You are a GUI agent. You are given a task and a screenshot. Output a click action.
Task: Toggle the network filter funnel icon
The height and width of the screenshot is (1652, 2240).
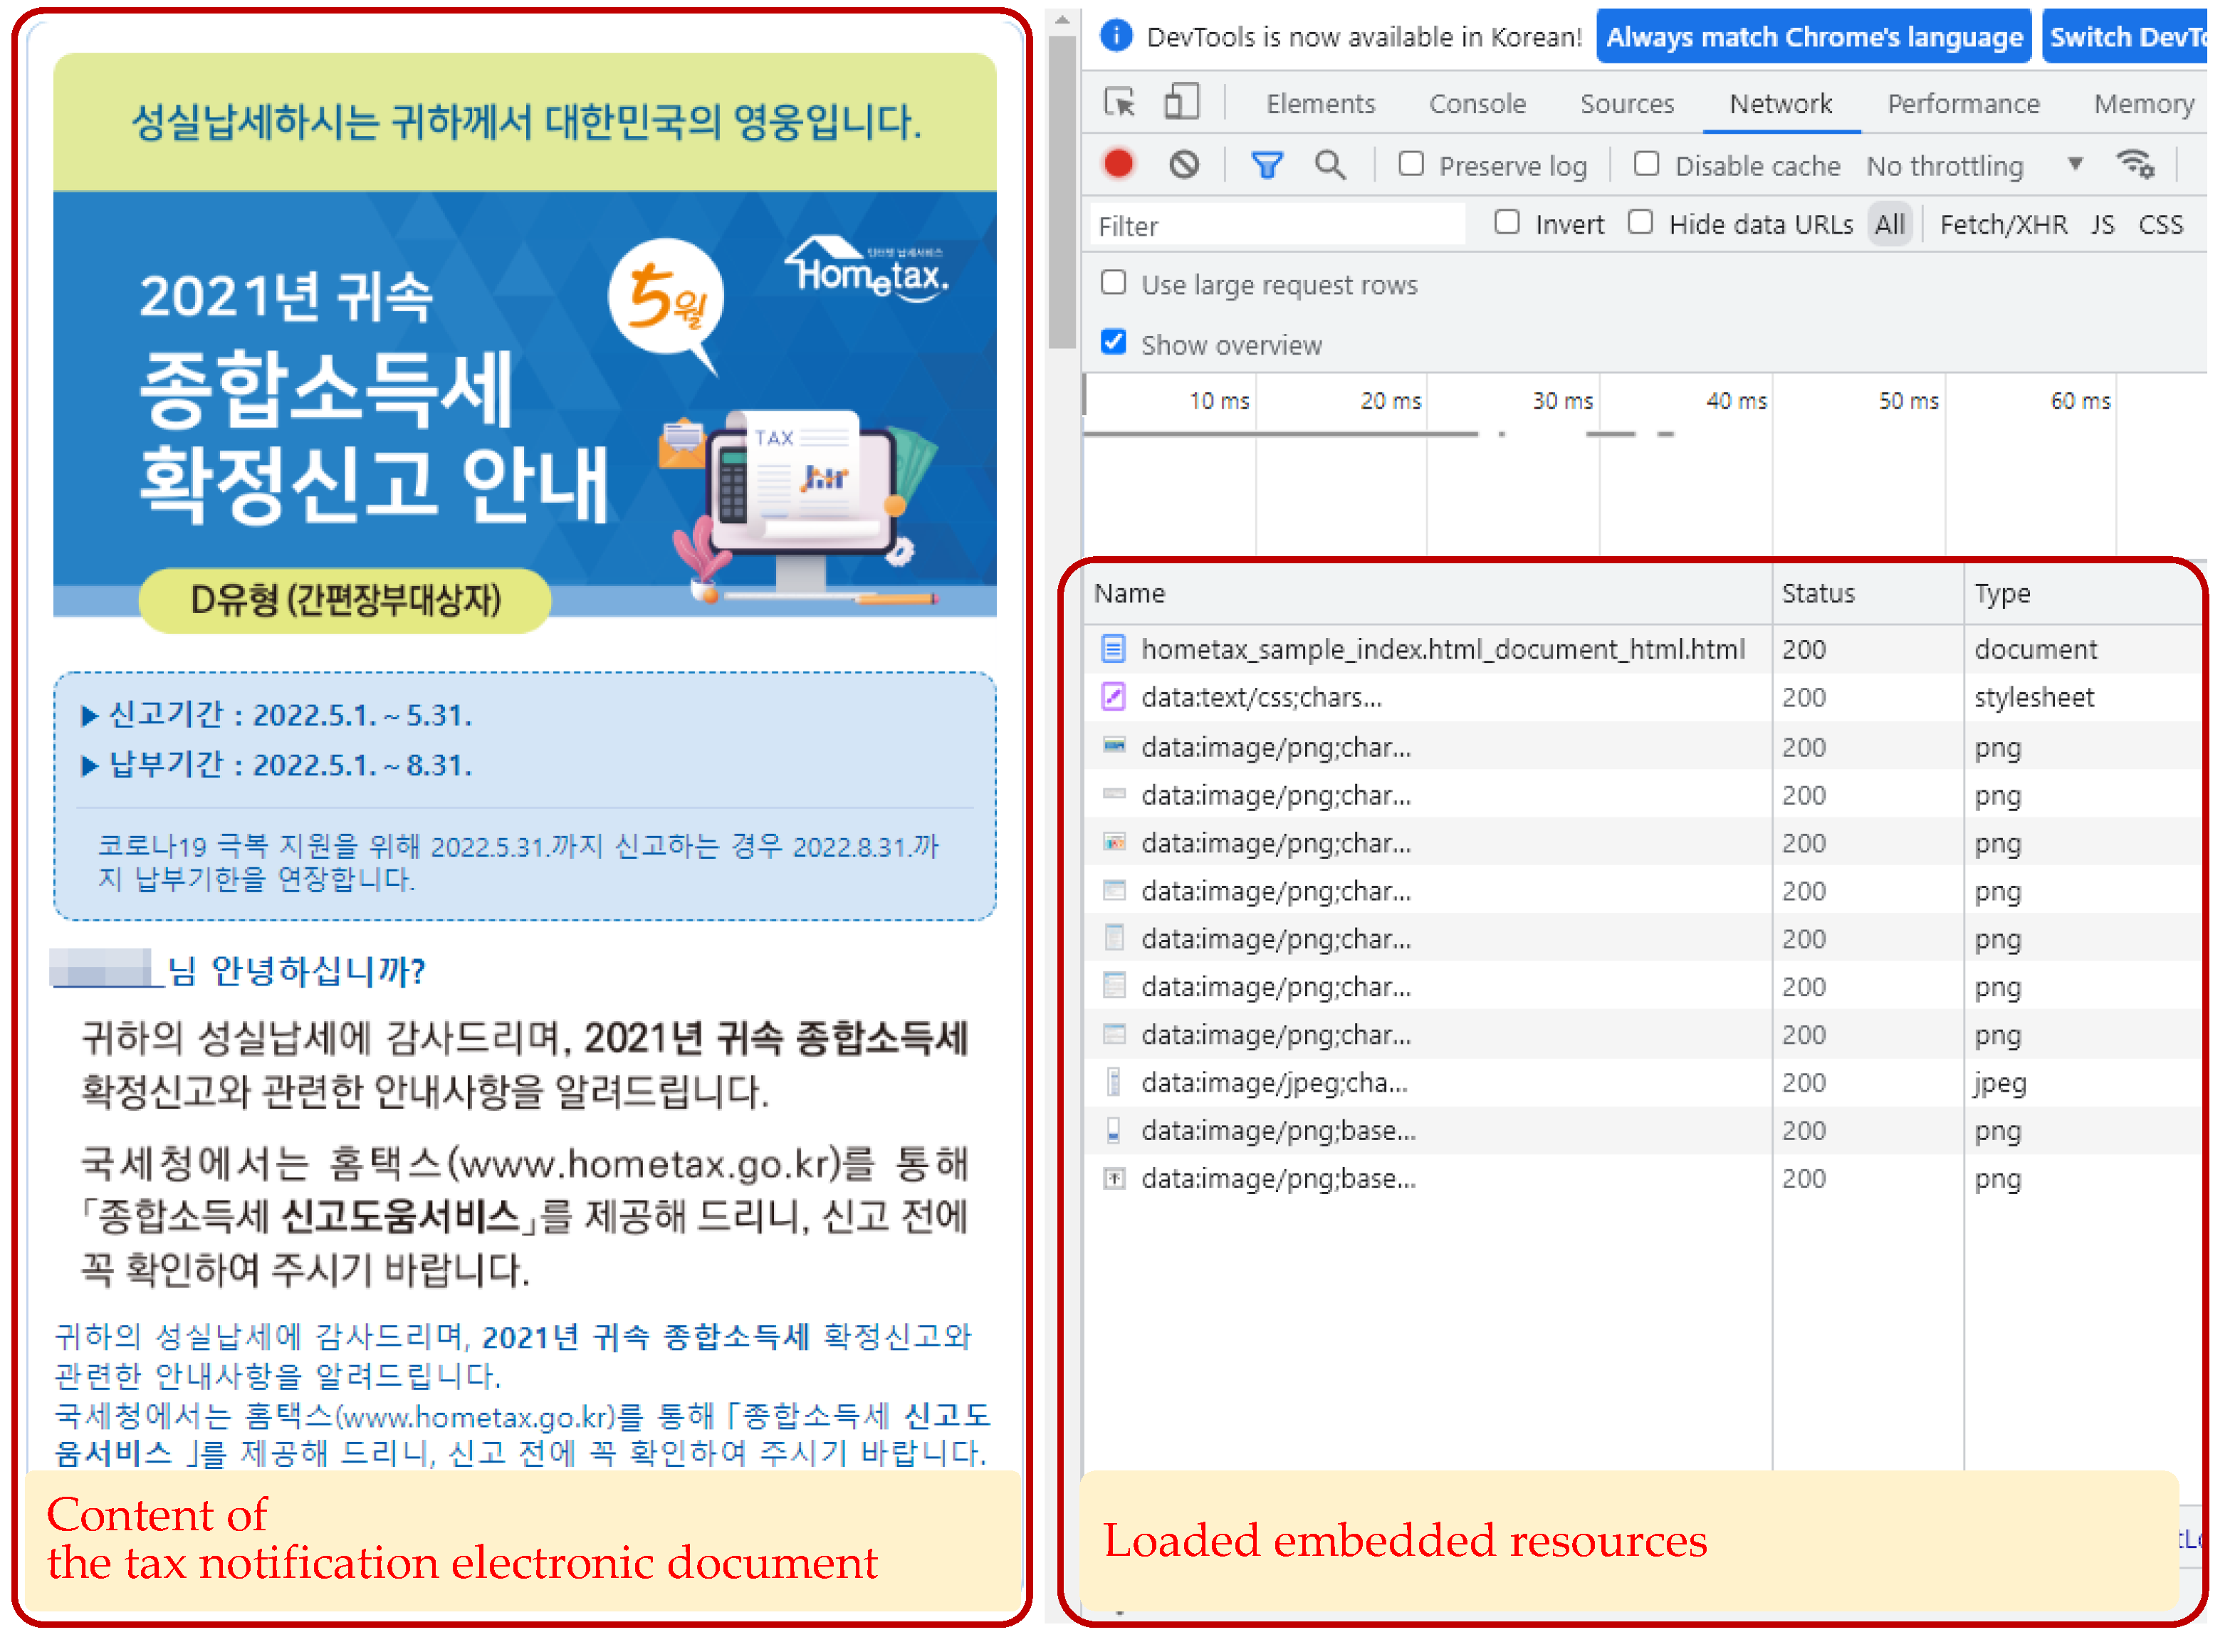pyautogui.click(x=1267, y=165)
